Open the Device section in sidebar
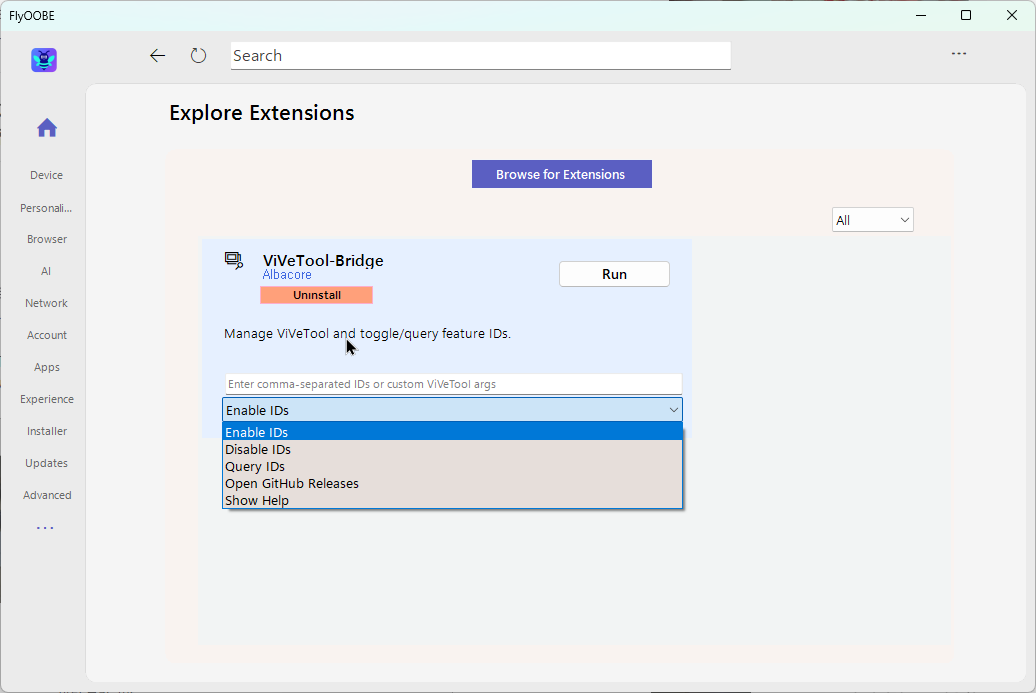Screen dimensions: 1036x693 (x=46, y=175)
